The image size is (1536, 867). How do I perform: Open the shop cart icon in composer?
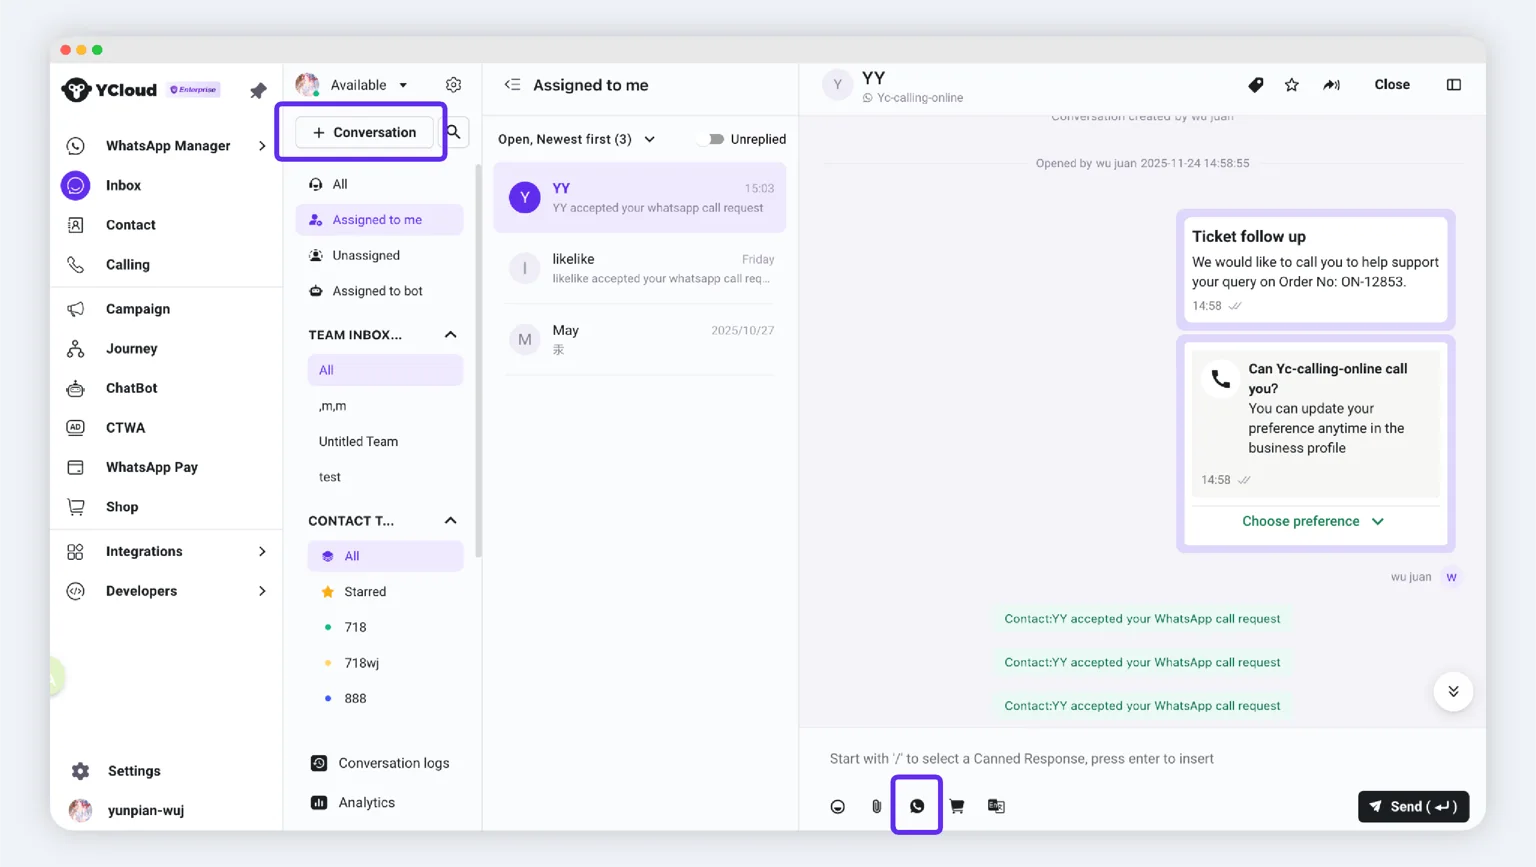[x=957, y=806]
